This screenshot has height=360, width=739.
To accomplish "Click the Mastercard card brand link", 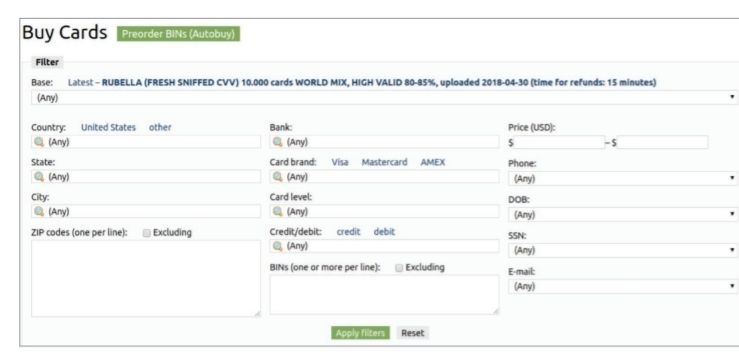I will tap(385, 162).
